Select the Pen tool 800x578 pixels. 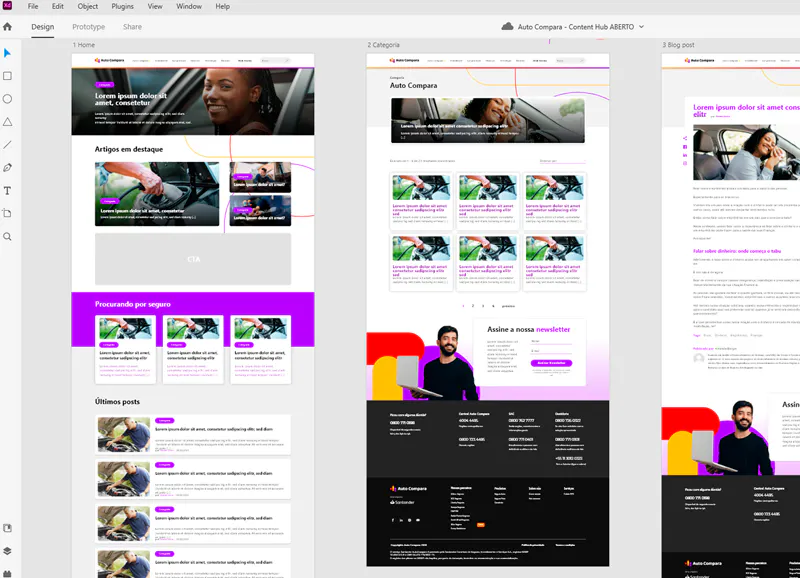pyautogui.click(x=7, y=168)
